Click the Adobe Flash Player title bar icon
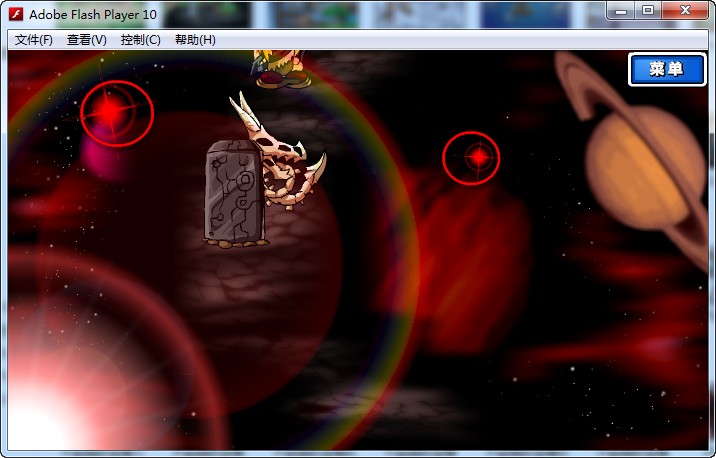716x458 pixels. (16, 14)
